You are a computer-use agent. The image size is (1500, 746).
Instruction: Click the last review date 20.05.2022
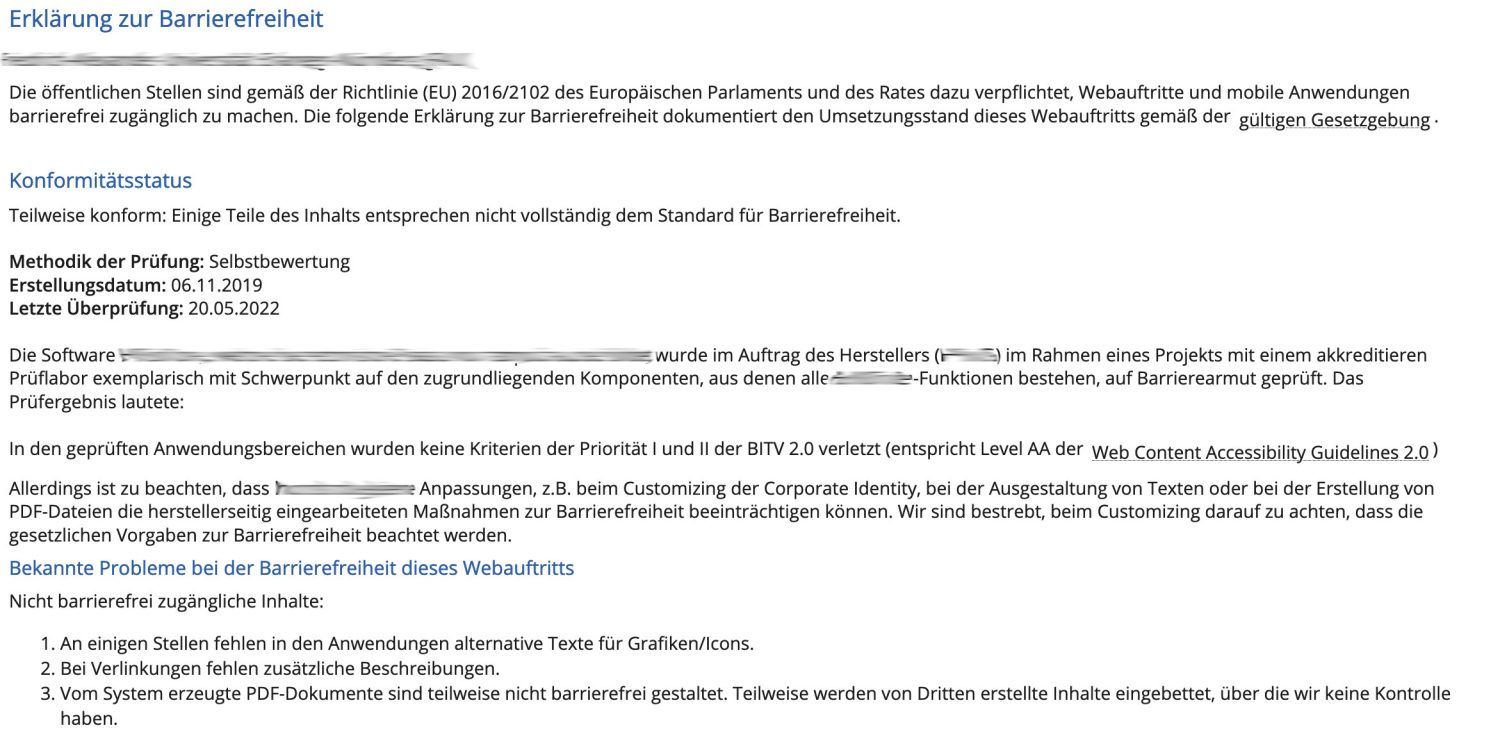pos(234,308)
